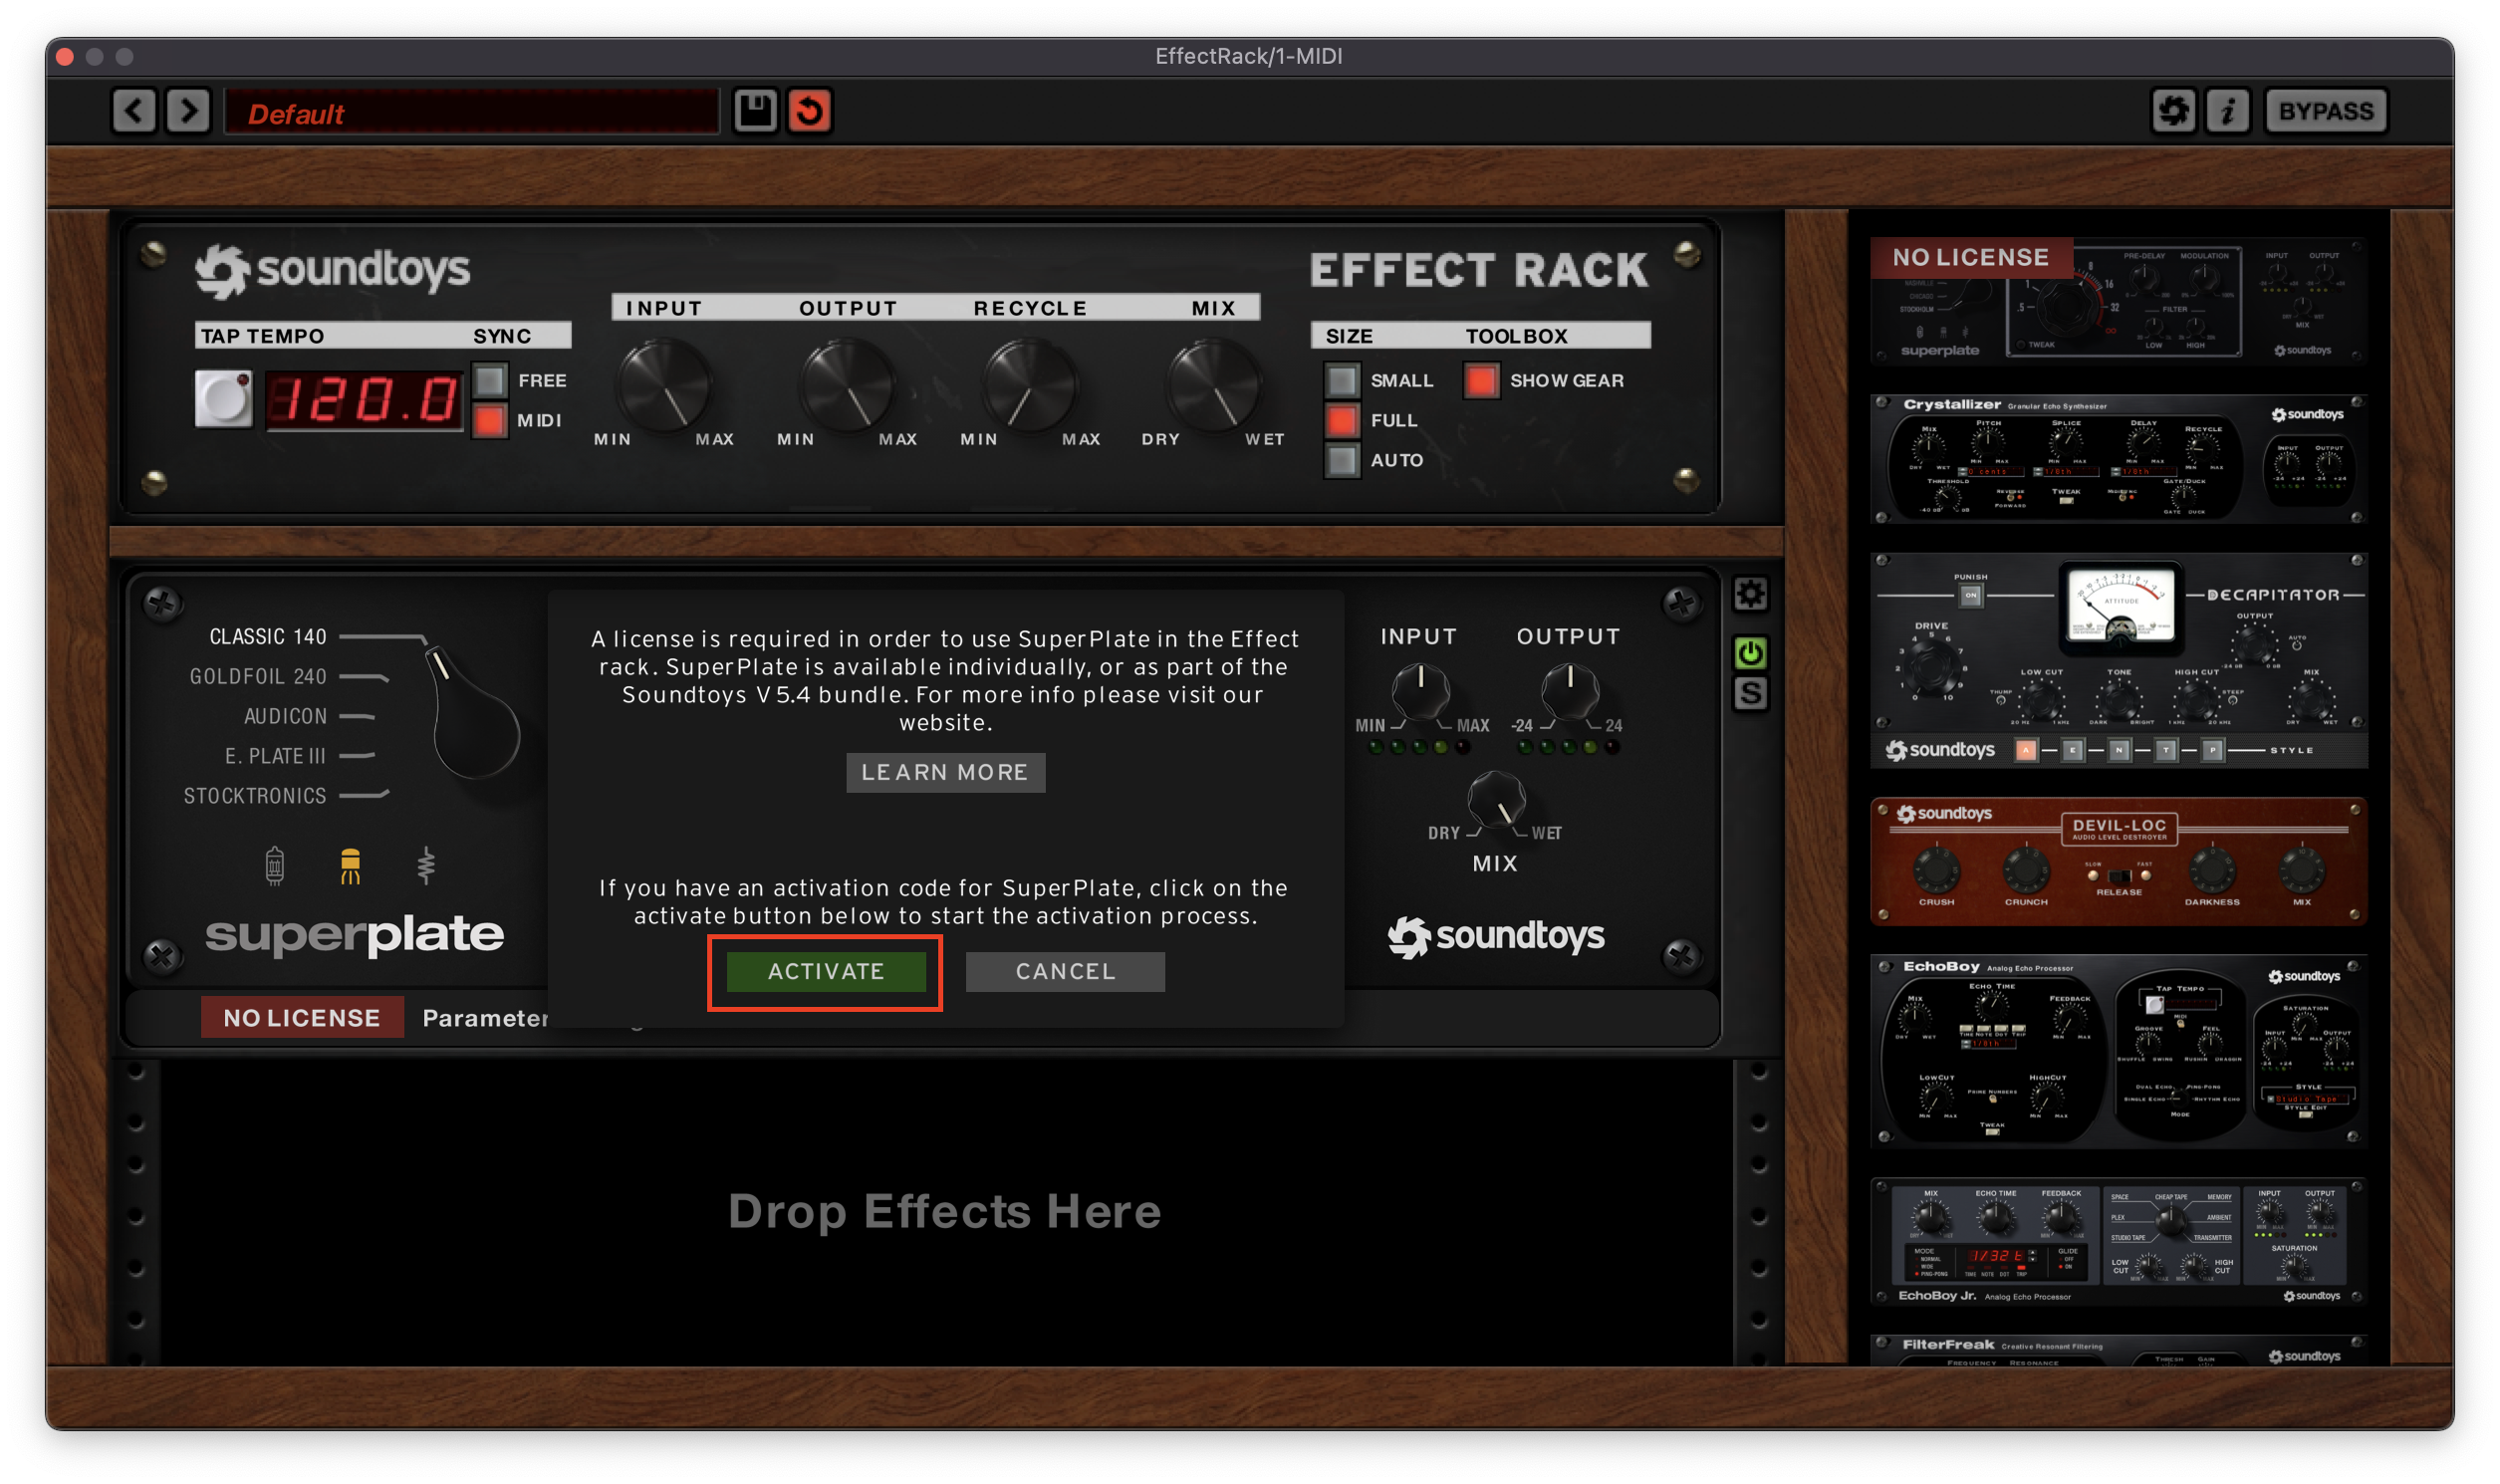Select AUDICON plate model

tap(285, 717)
